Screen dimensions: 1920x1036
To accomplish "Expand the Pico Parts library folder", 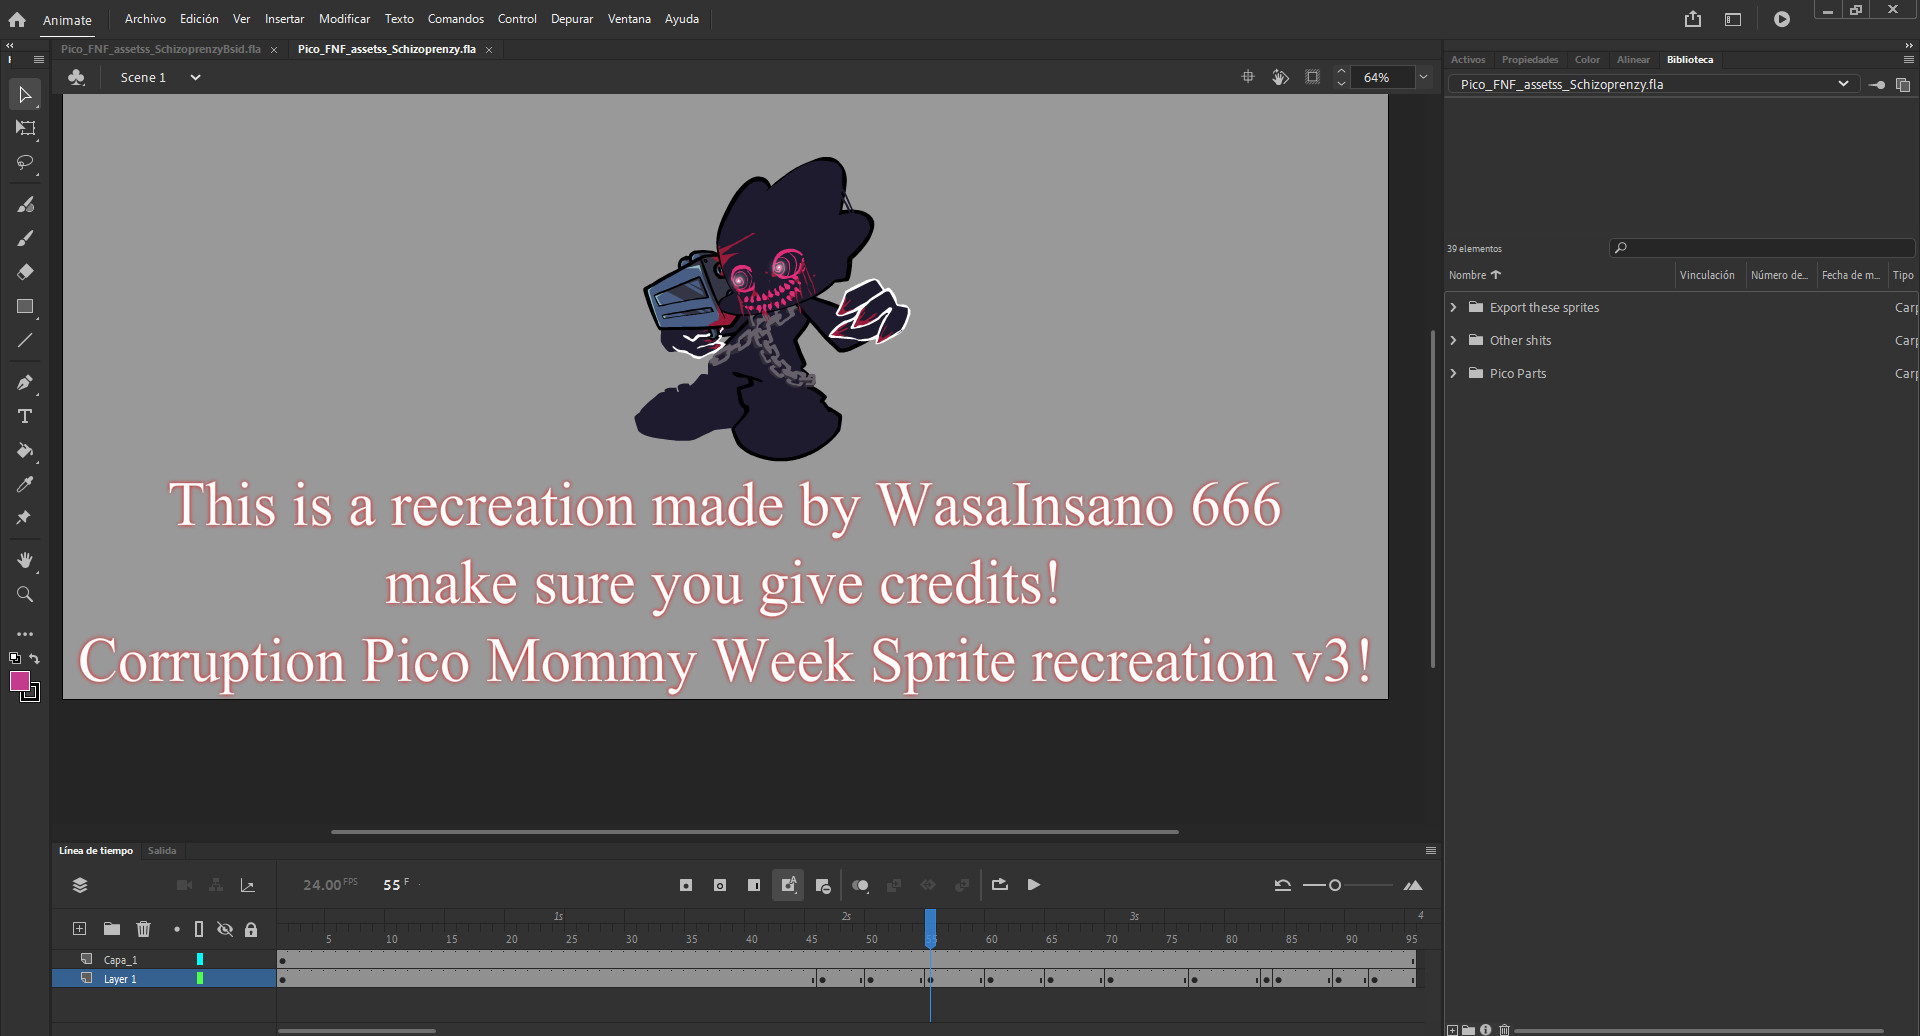I will coord(1455,373).
